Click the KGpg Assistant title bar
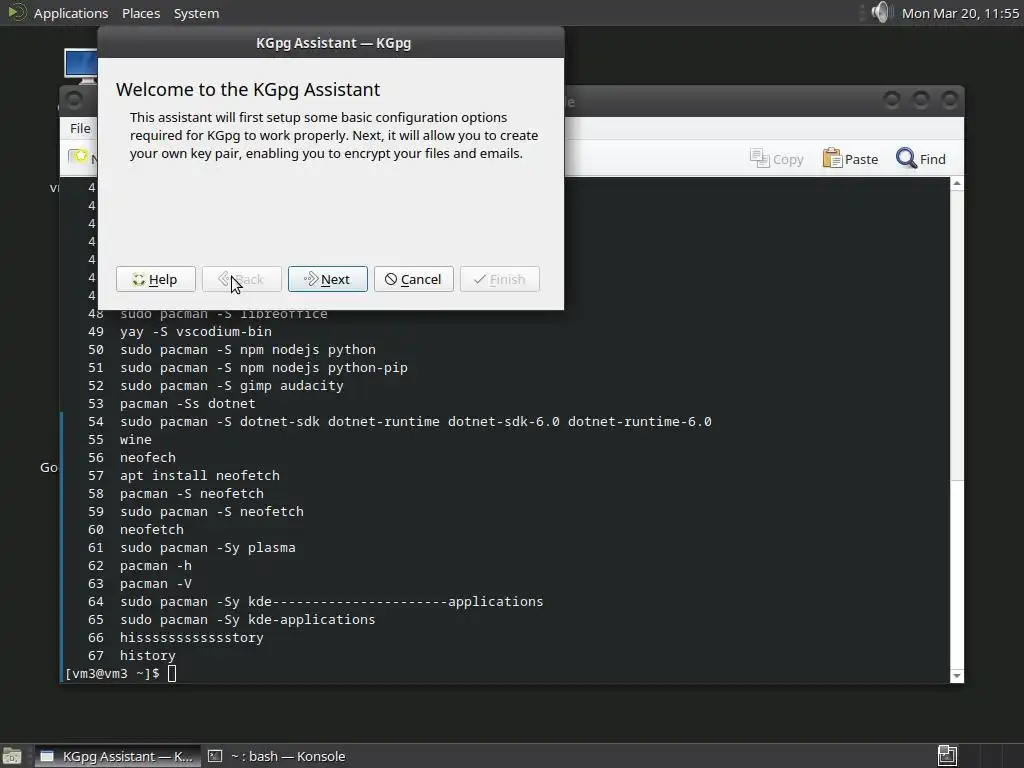1024x768 pixels. pyautogui.click(x=331, y=43)
